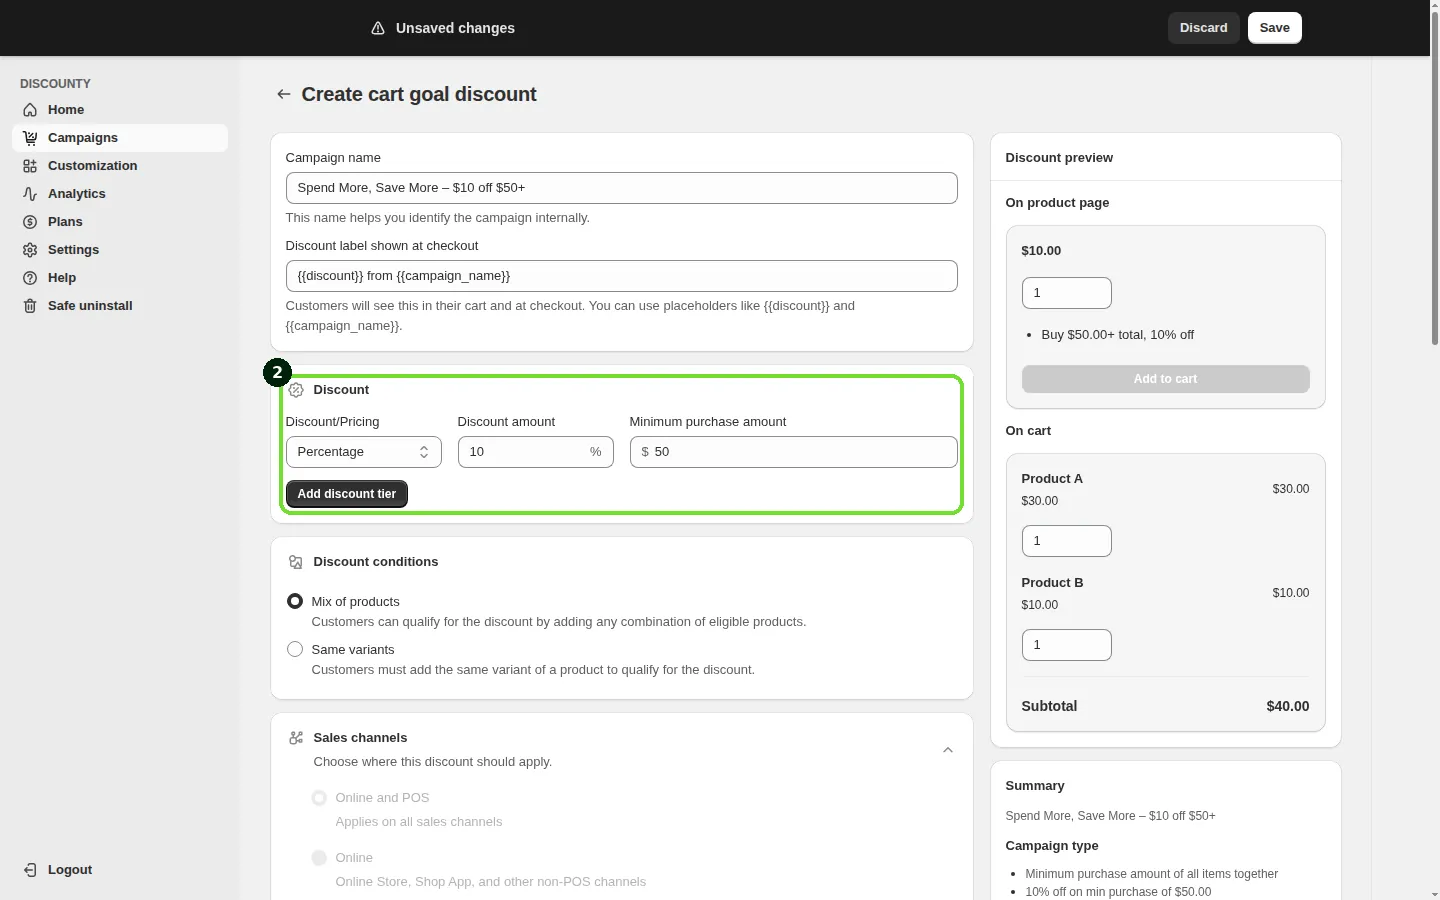
Task: Click the Product B quantity field
Action: (x=1067, y=645)
